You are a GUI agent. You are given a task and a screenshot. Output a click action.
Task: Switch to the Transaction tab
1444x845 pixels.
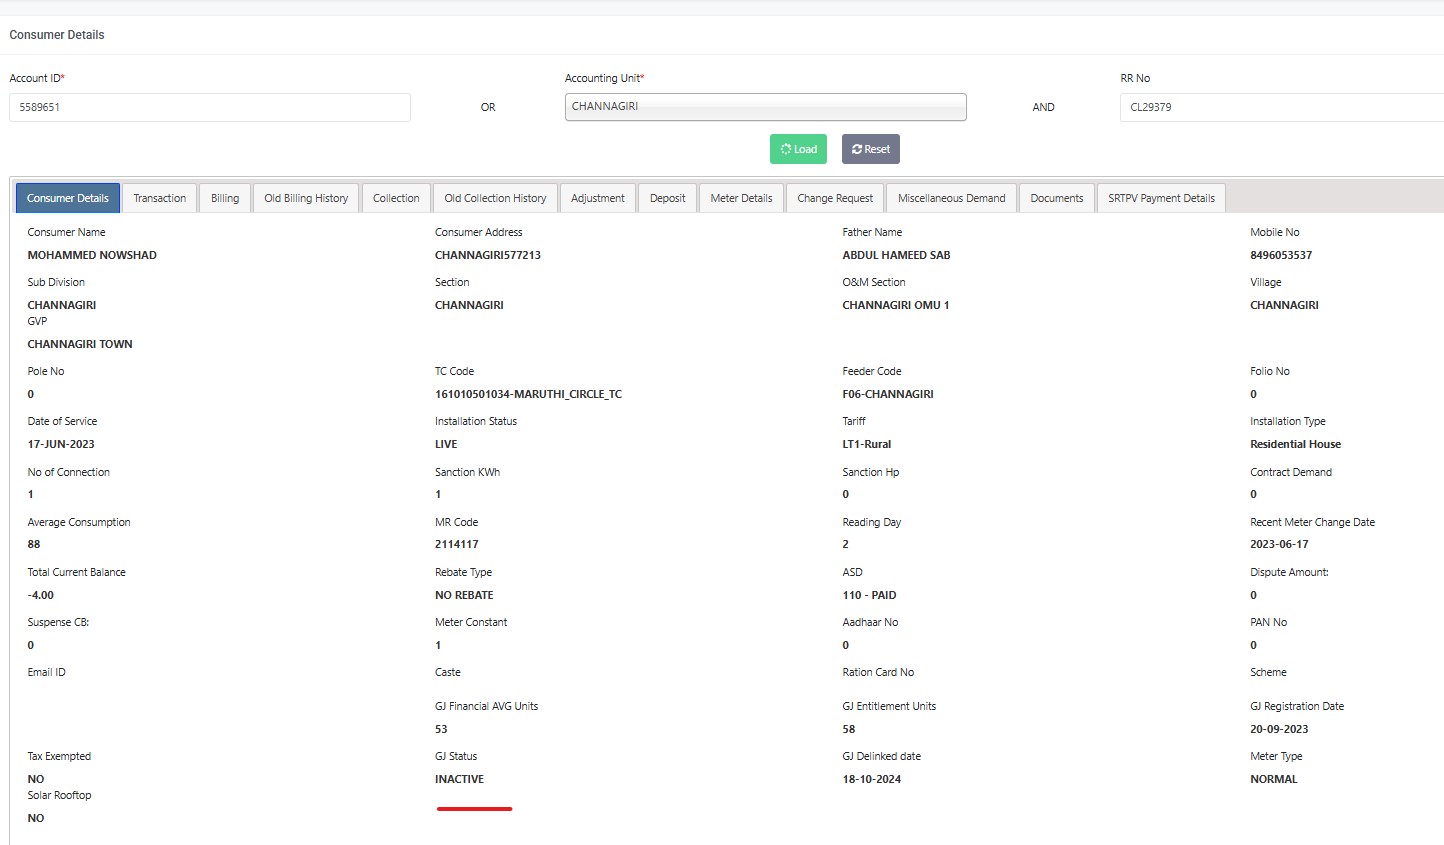pos(160,198)
